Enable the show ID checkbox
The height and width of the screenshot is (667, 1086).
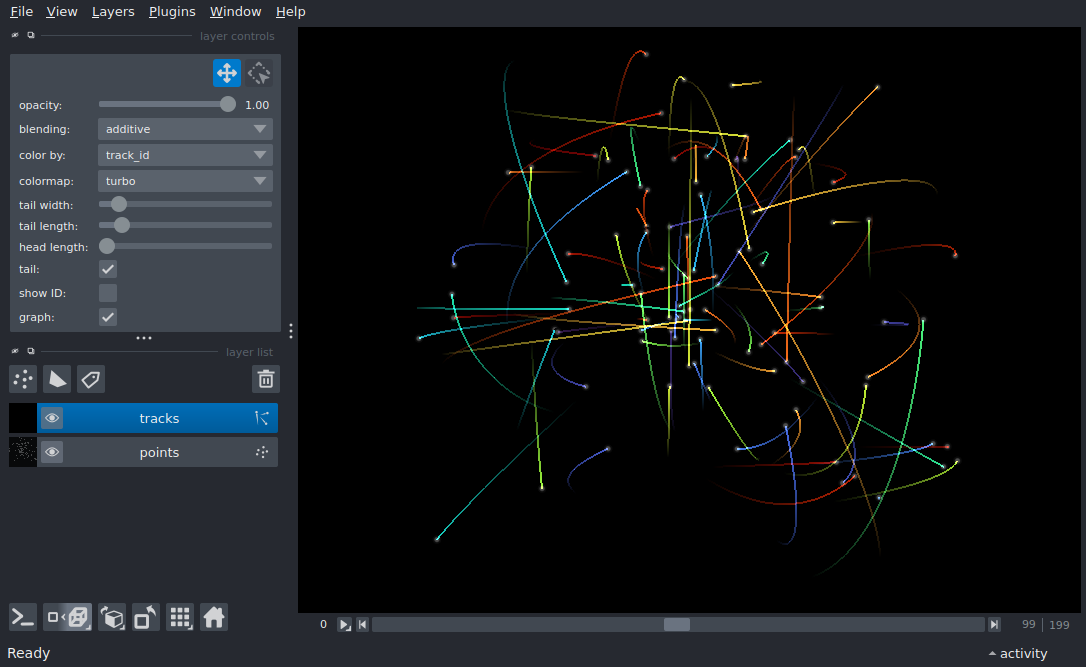108,293
